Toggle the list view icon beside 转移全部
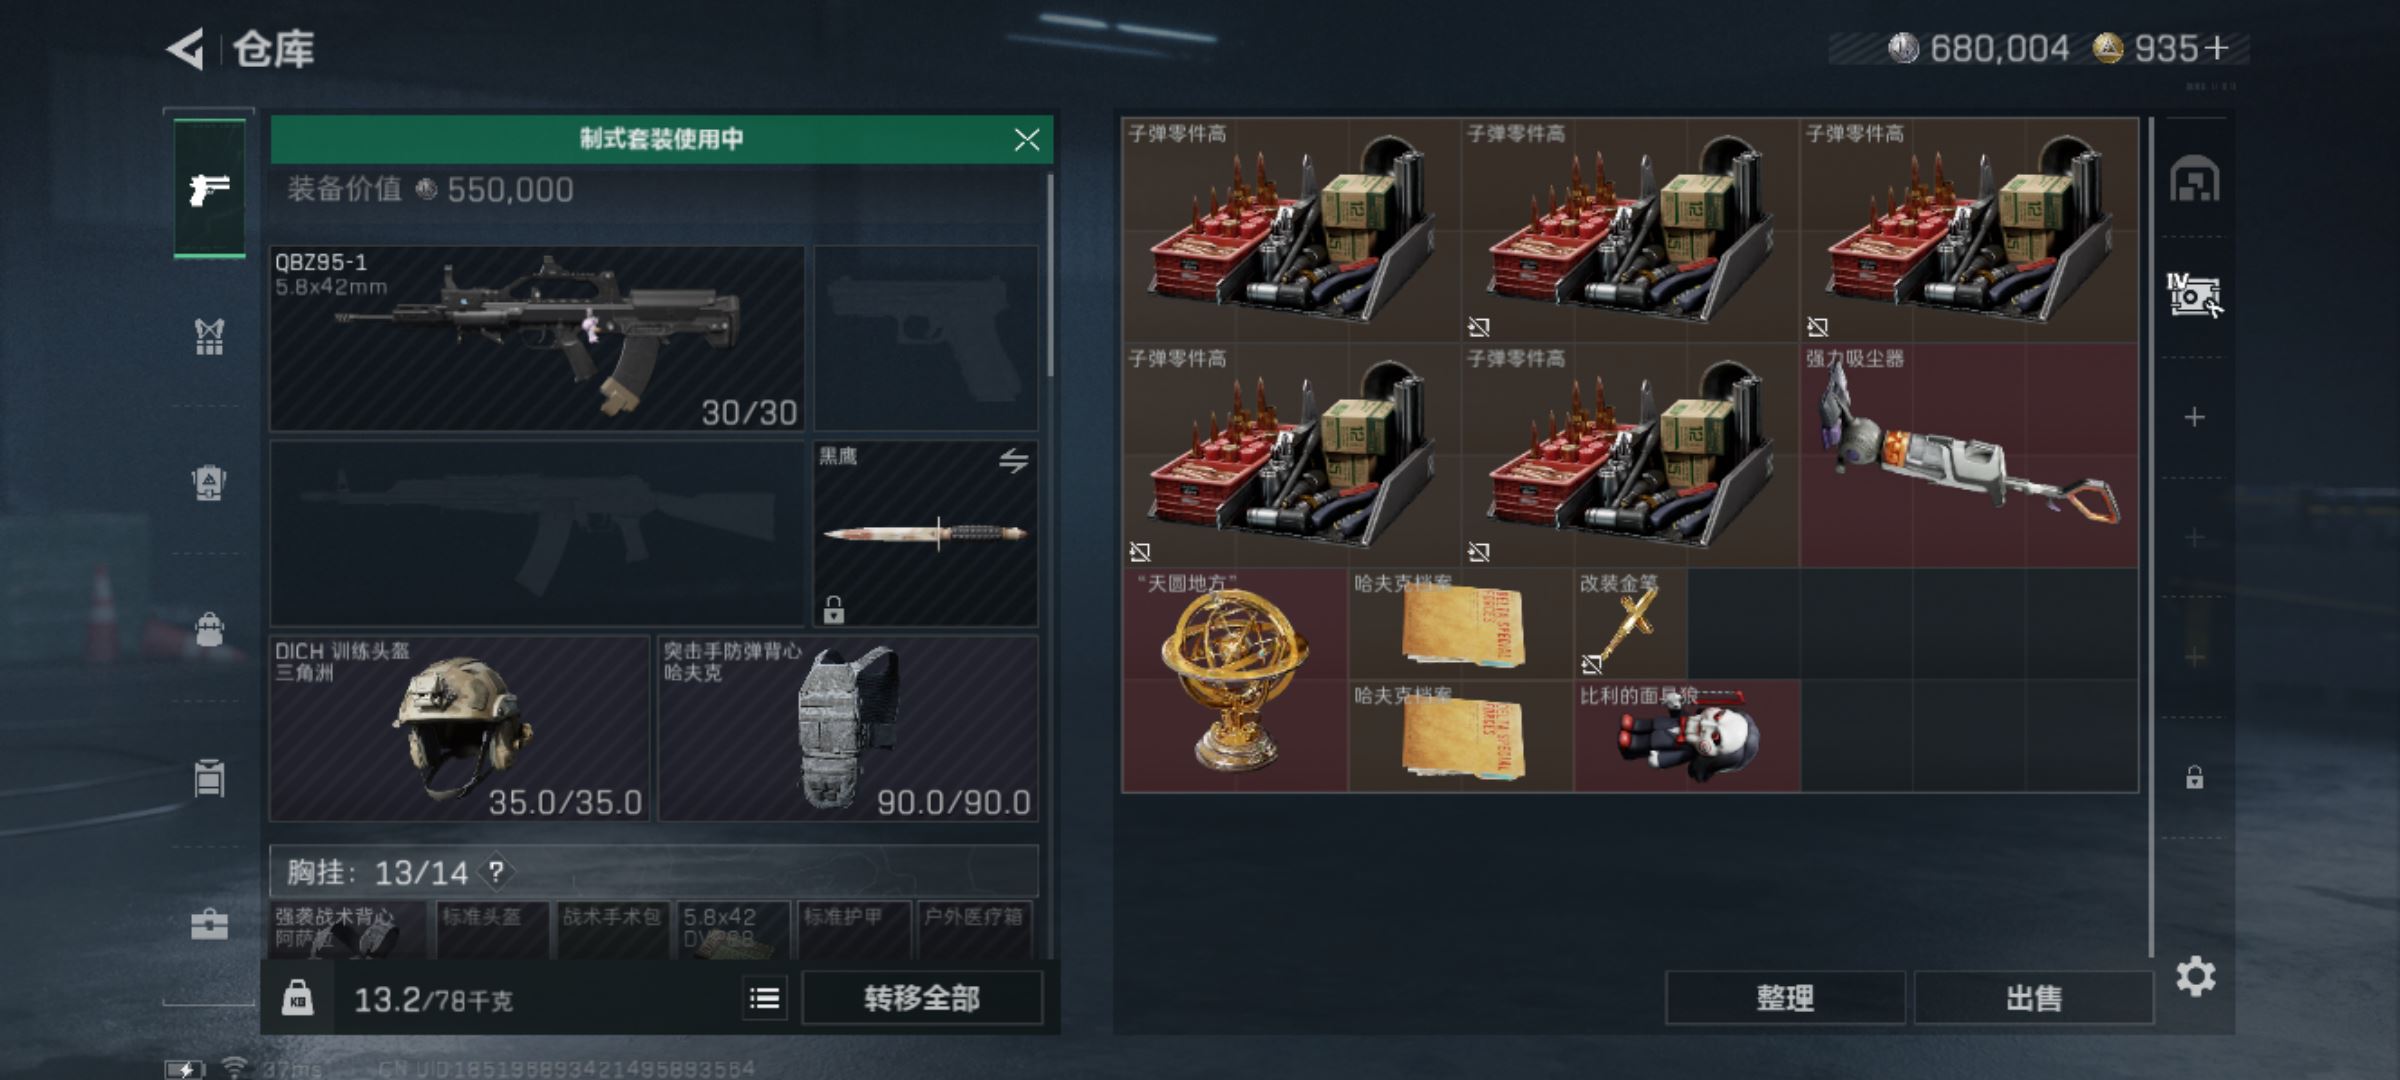This screenshot has height=1080, width=2400. pyautogui.click(x=765, y=998)
